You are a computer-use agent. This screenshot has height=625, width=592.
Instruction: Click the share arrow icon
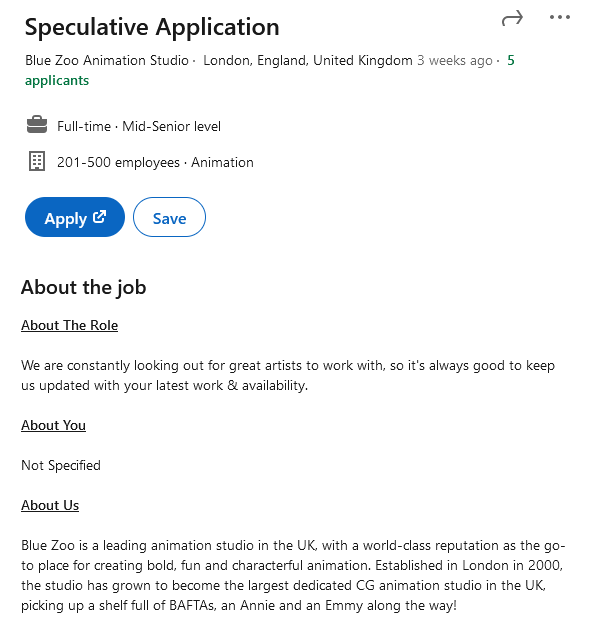point(512,18)
